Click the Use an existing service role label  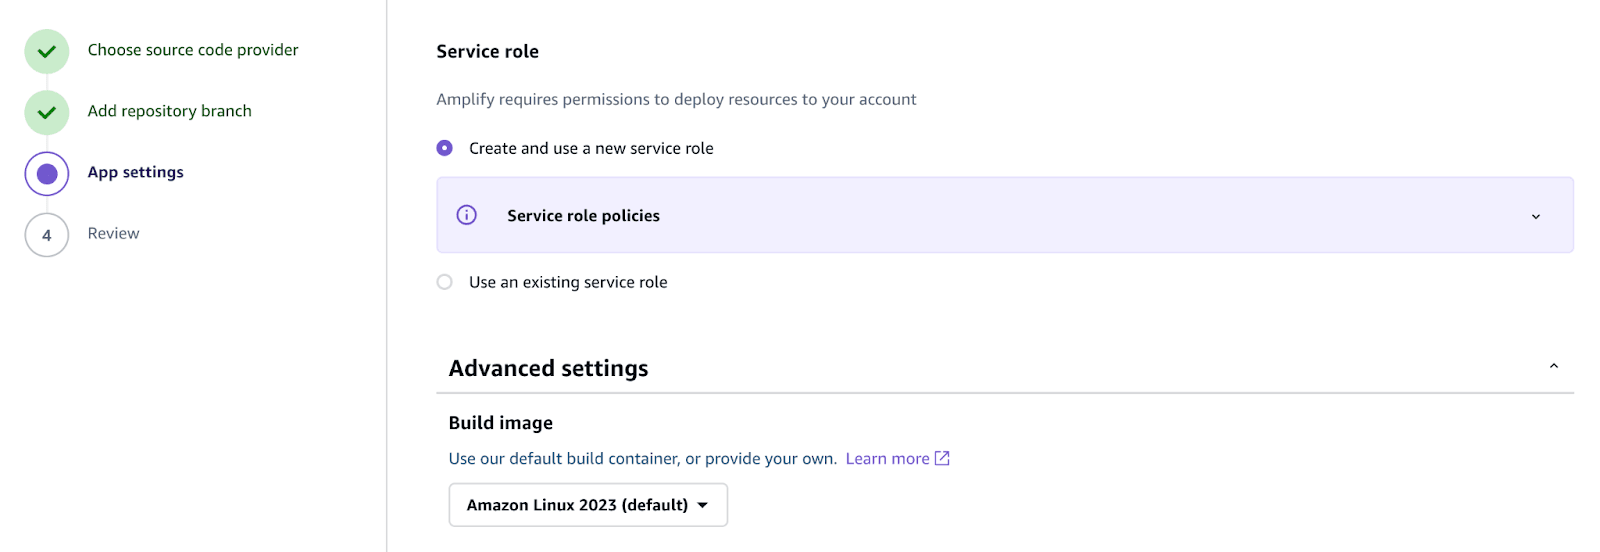point(568,282)
